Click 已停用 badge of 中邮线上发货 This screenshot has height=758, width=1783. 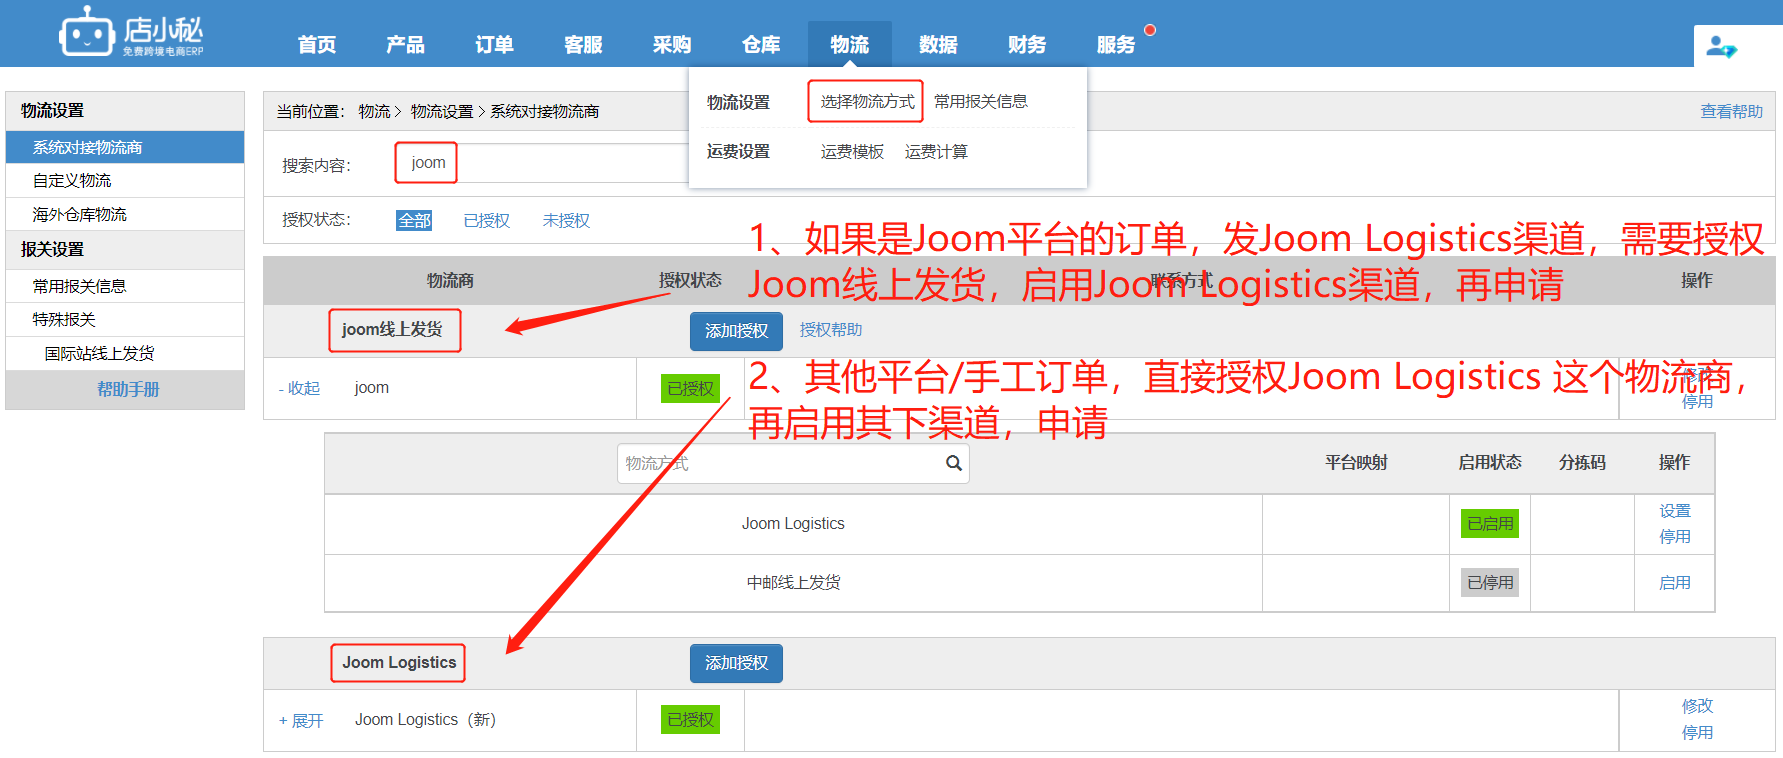1490,582
